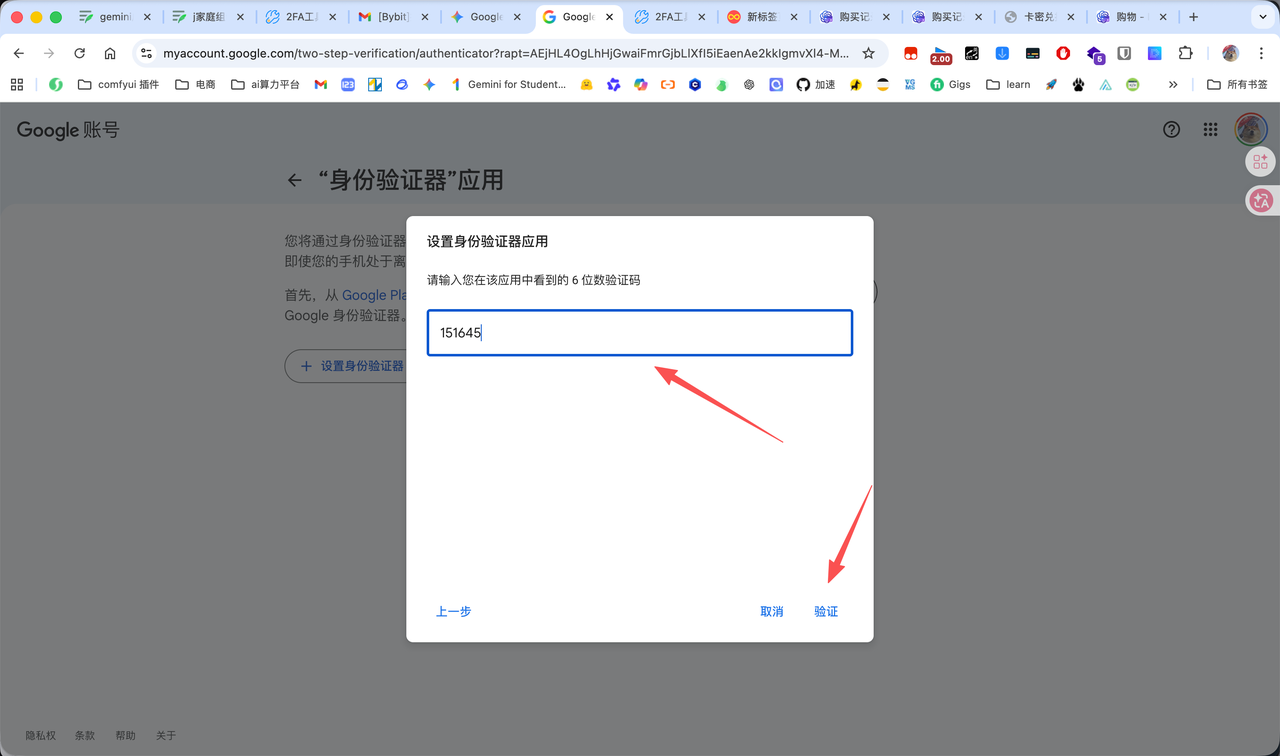This screenshot has width=1280, height=756.
Task: Open the Chrome extensions puzzle icon
Action: coord(1185,53)
